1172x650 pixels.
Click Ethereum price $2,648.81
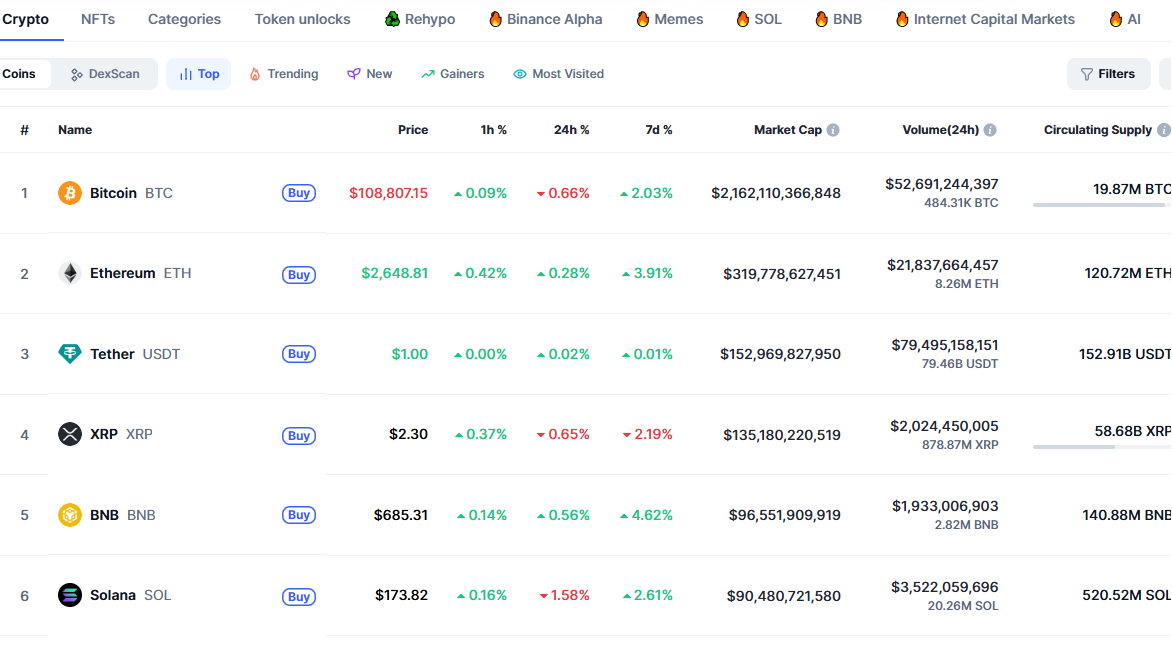coord(395,273)
